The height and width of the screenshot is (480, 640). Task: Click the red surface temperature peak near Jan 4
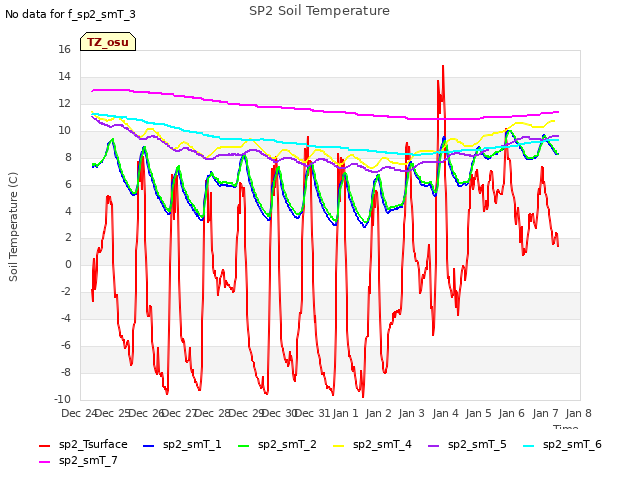tap(443, 67)
